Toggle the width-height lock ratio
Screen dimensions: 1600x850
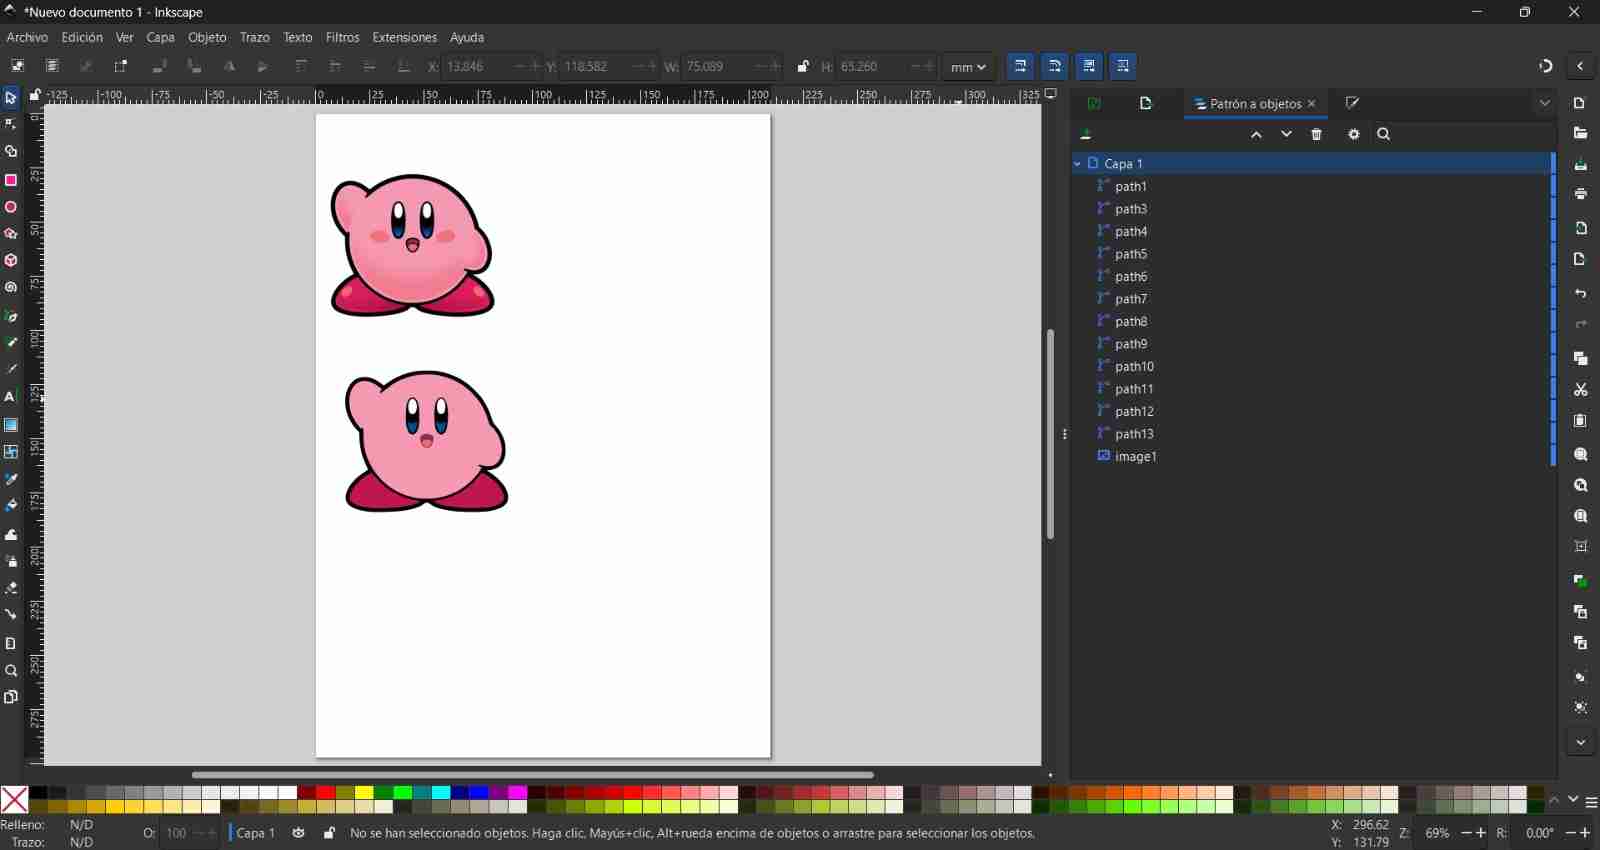point(803,66)
